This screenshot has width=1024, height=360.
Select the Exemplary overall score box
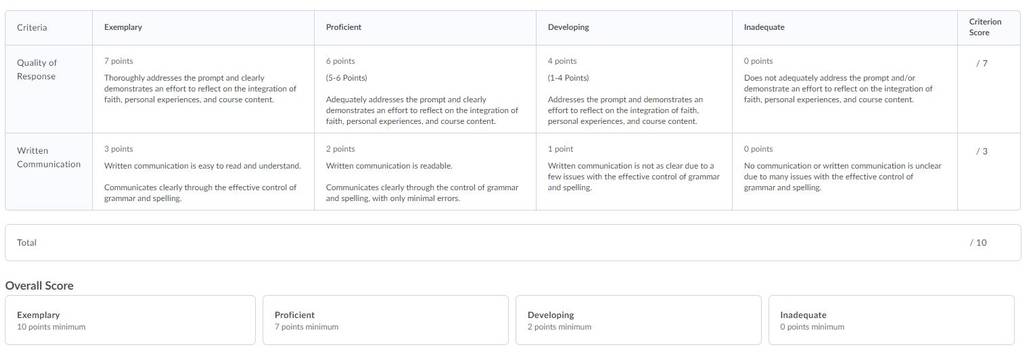(x=130, y=320)
